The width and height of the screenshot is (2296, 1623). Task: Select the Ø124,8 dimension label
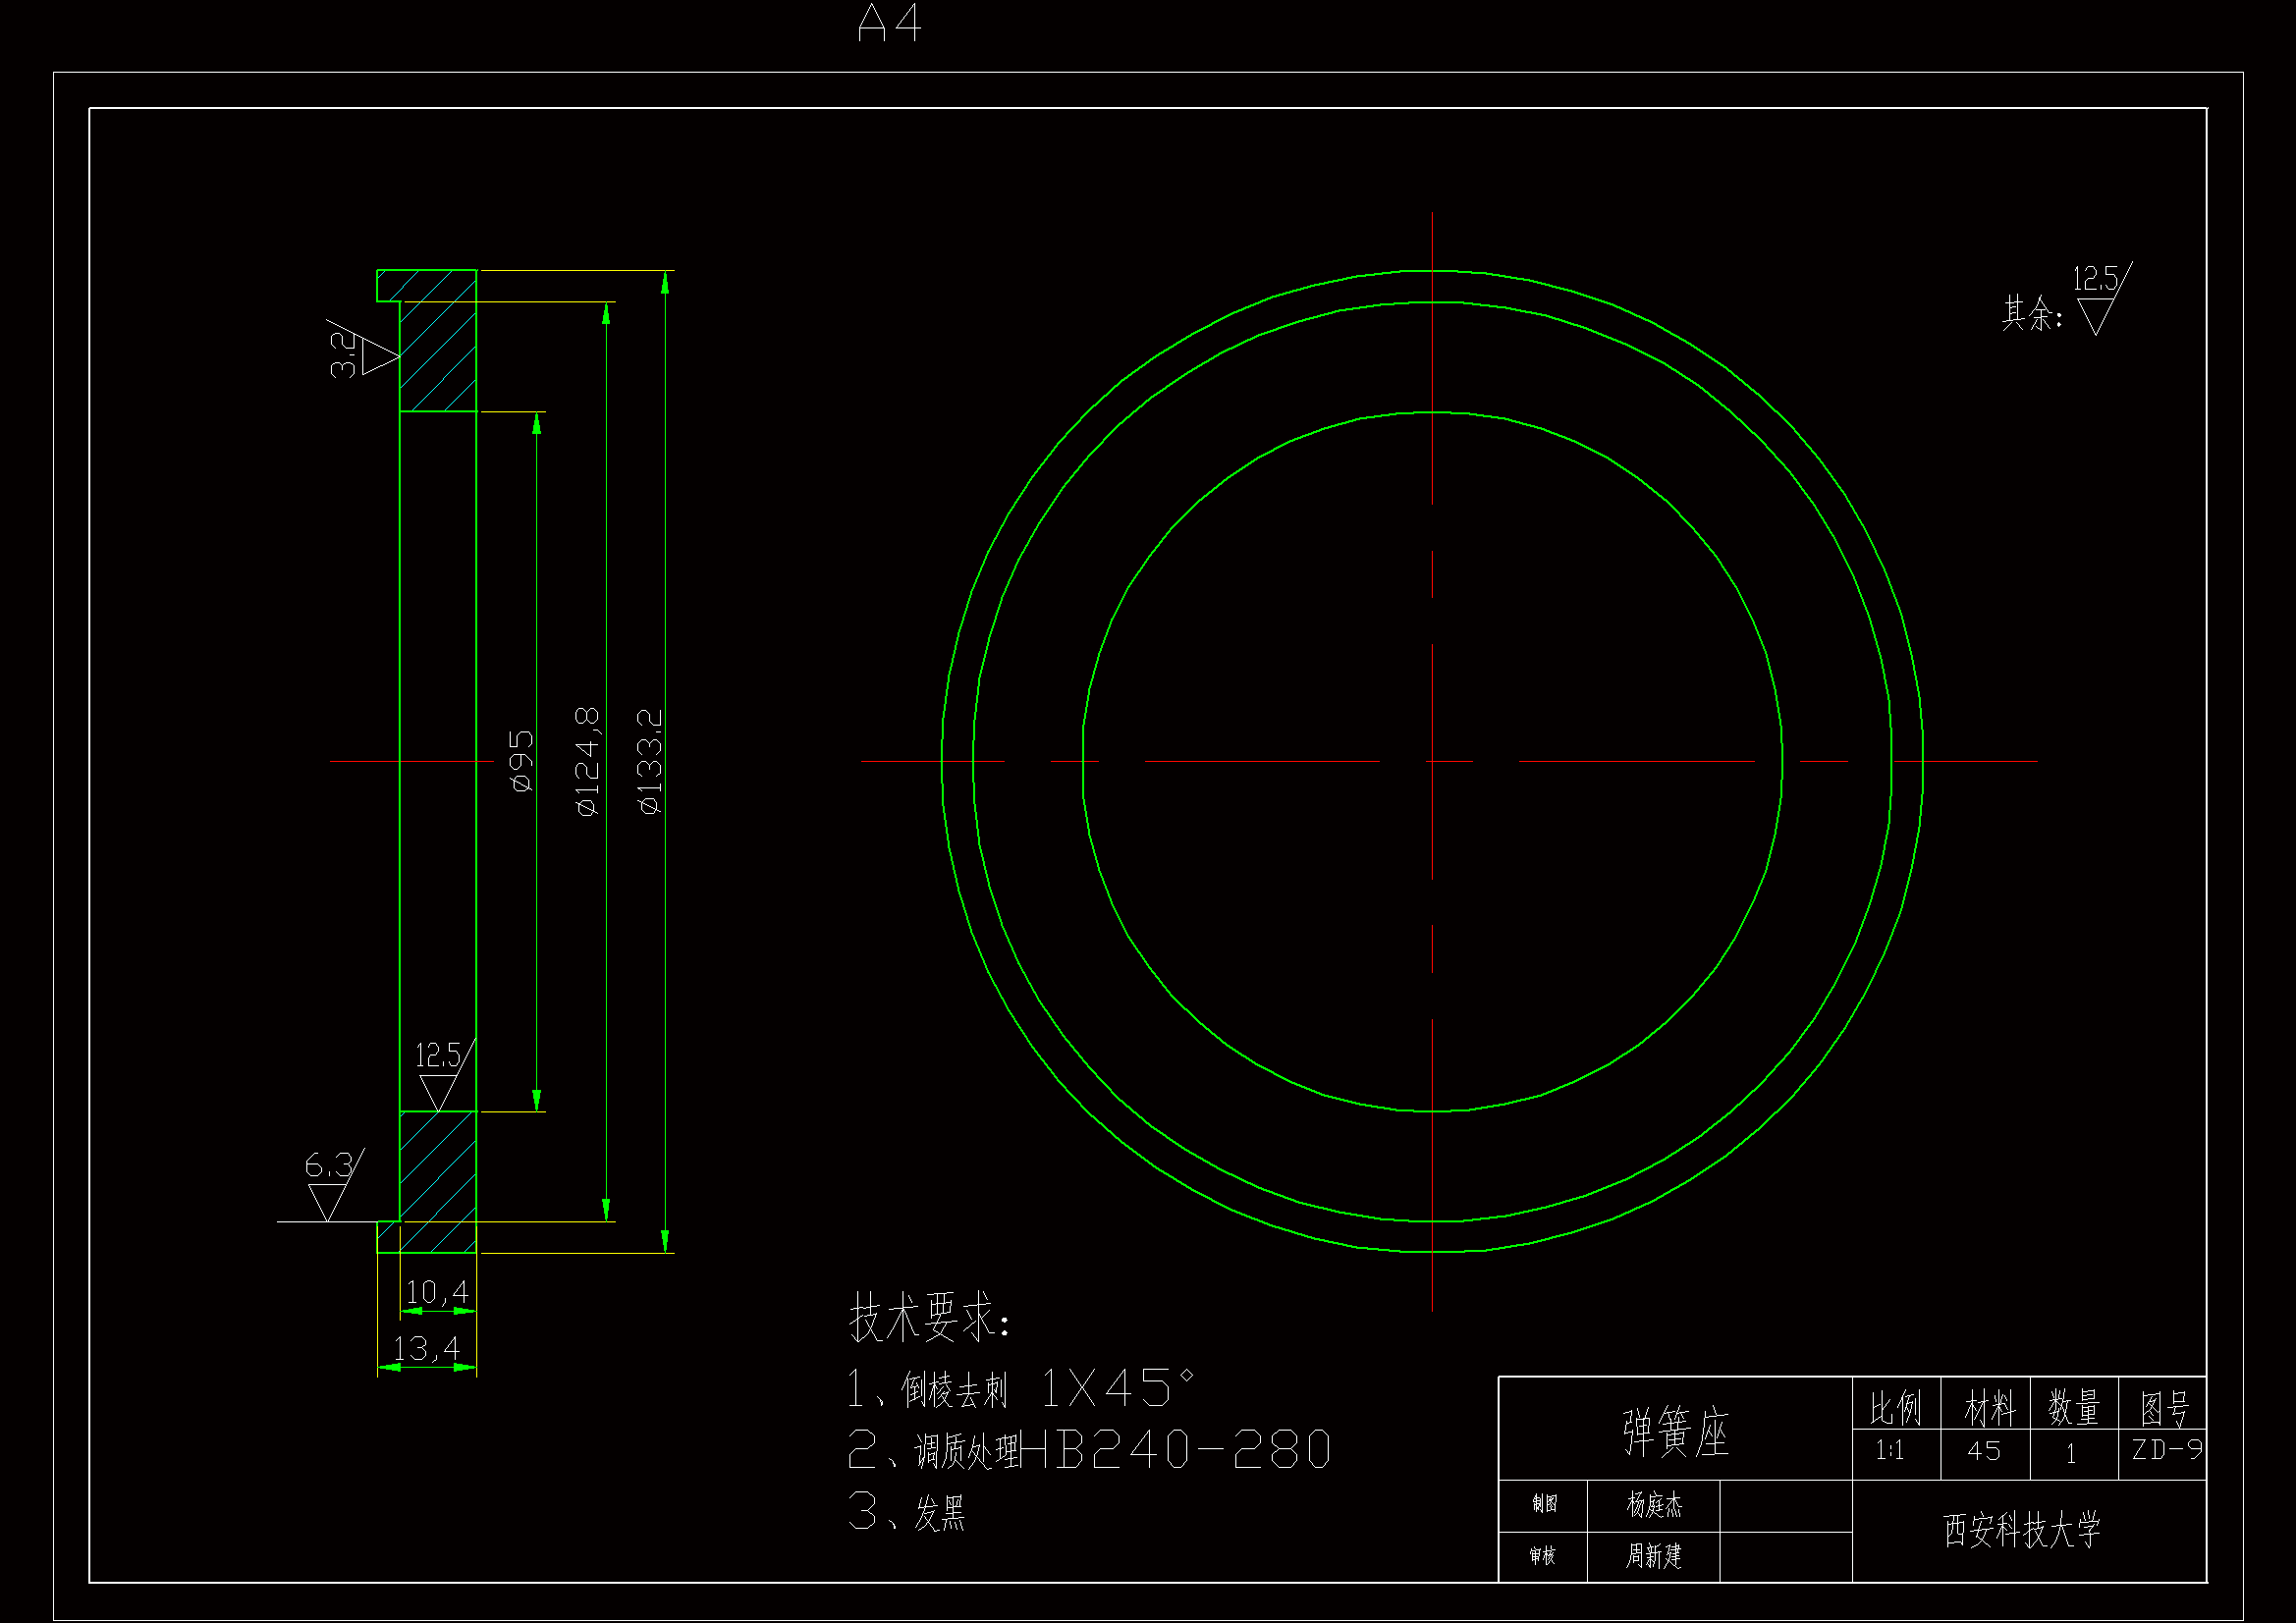(x=588, y=761)
